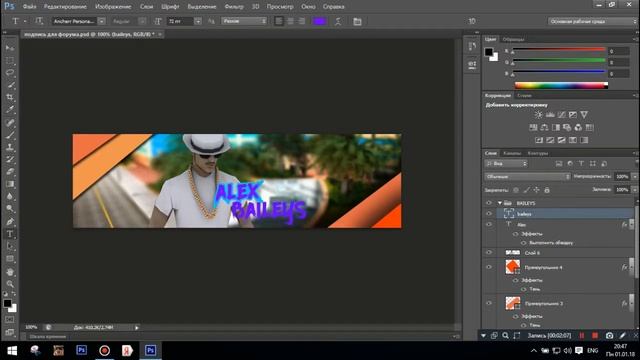Viewport: 640px width, 360px height.
Task: Open the font family dropdown
Action: click(102, 21)
